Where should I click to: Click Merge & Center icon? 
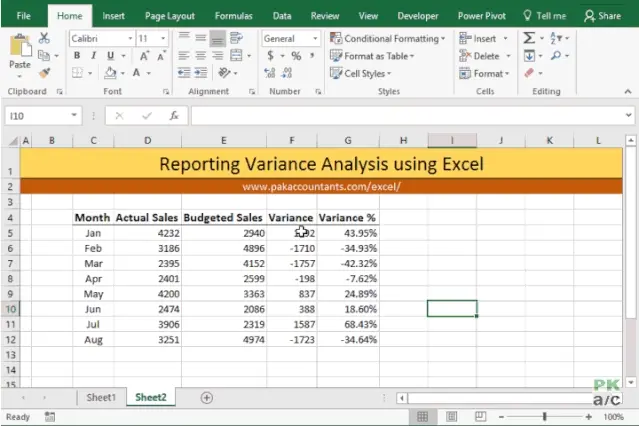pos(236,55)
